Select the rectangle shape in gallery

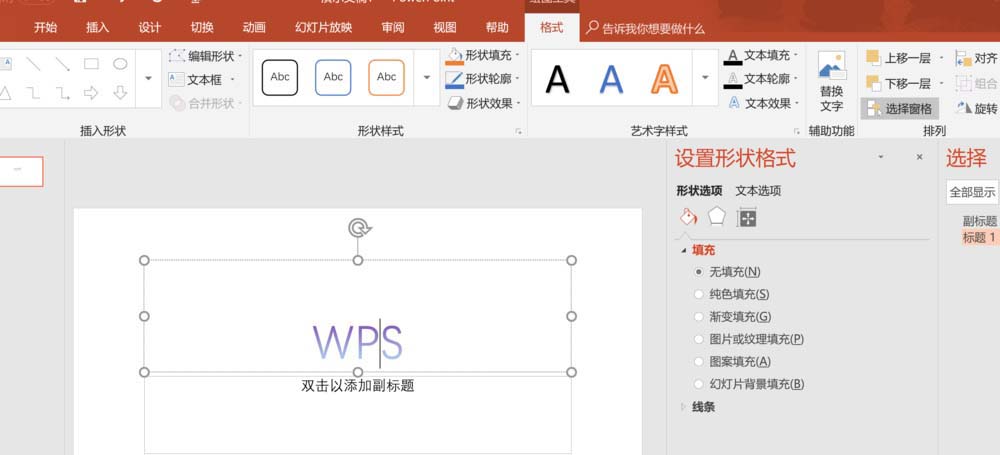tap(91, 64)
